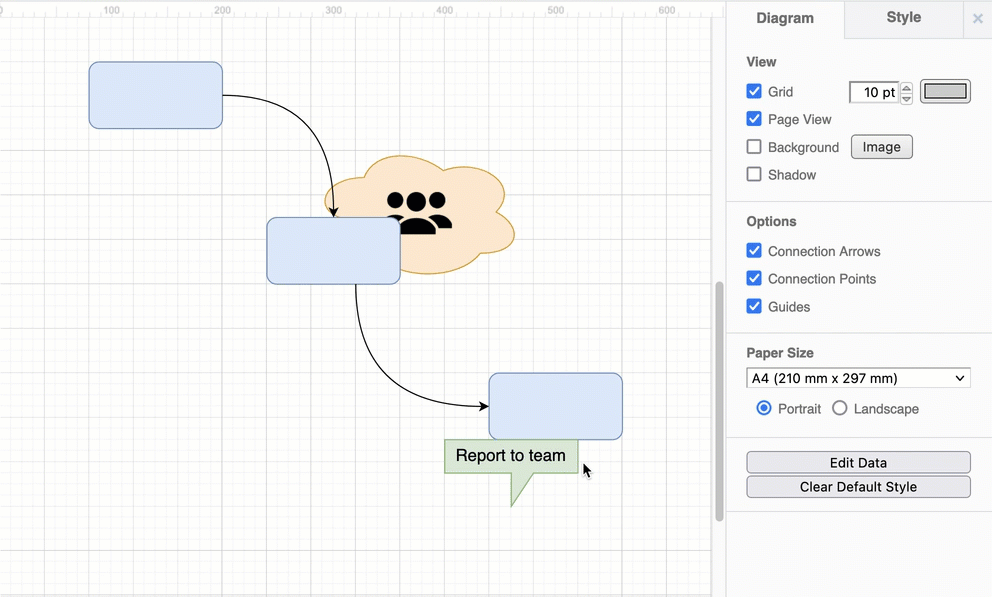
Task: Choose Landscape orientation
Action: (x=840, y=408)
